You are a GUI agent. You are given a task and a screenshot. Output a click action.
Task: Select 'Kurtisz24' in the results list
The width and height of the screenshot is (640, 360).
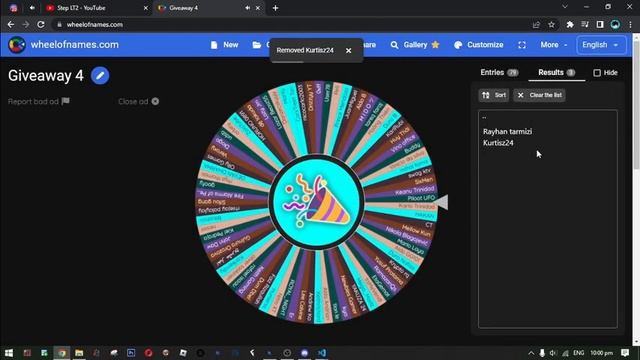tap(498, 143)
